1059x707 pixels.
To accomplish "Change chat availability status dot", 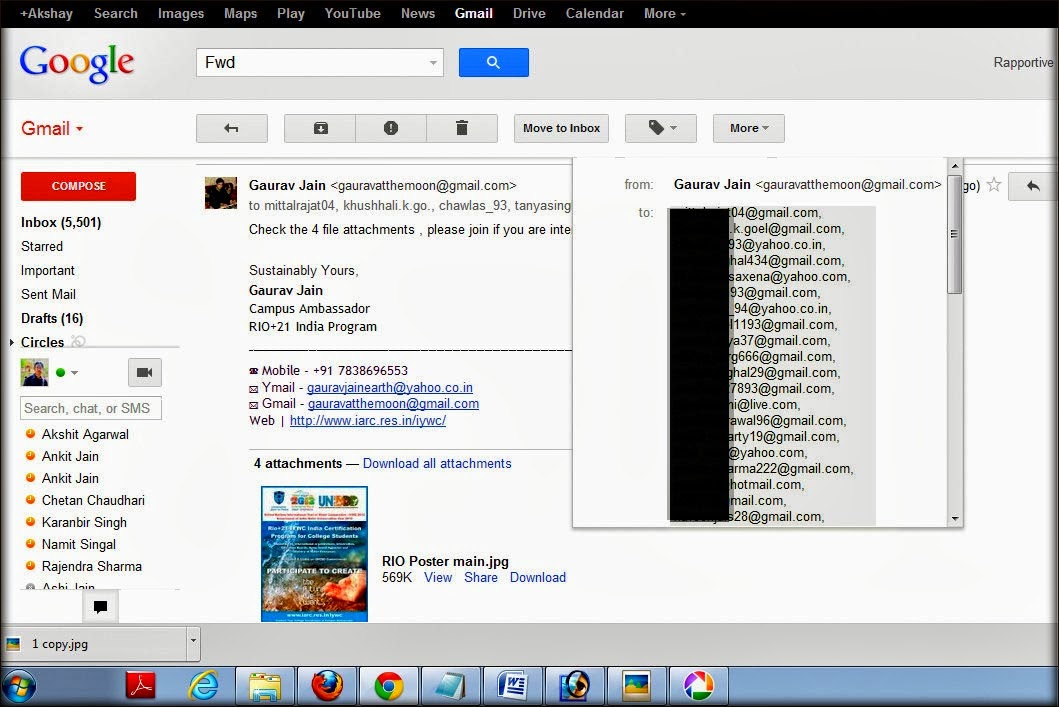I will (58, 372).
